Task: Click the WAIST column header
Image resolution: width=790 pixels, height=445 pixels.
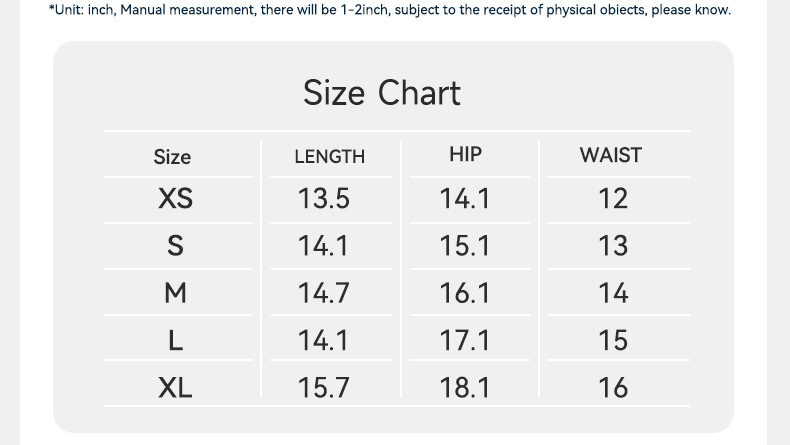Action: coord(610,155)
